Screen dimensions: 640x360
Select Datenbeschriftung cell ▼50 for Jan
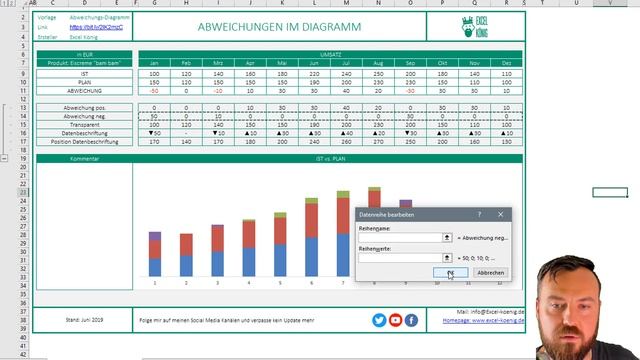tap(154, 133)
